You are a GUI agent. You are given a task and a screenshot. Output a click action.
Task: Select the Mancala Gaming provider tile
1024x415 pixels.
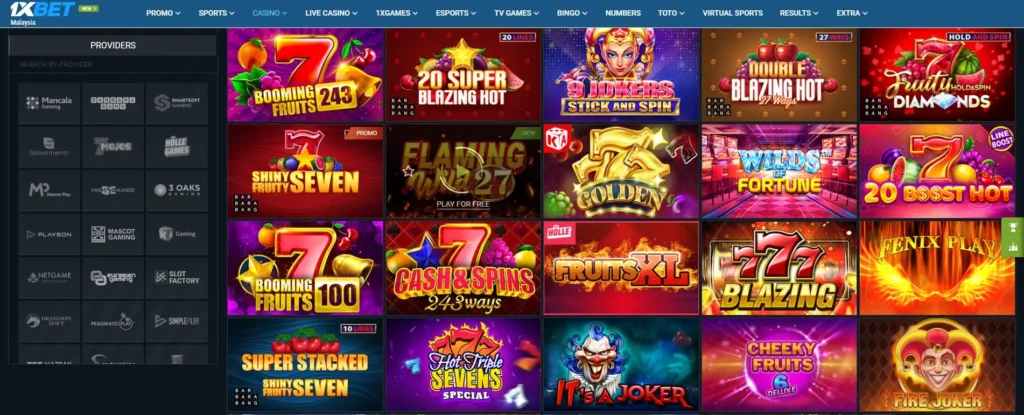click(49, 103)
